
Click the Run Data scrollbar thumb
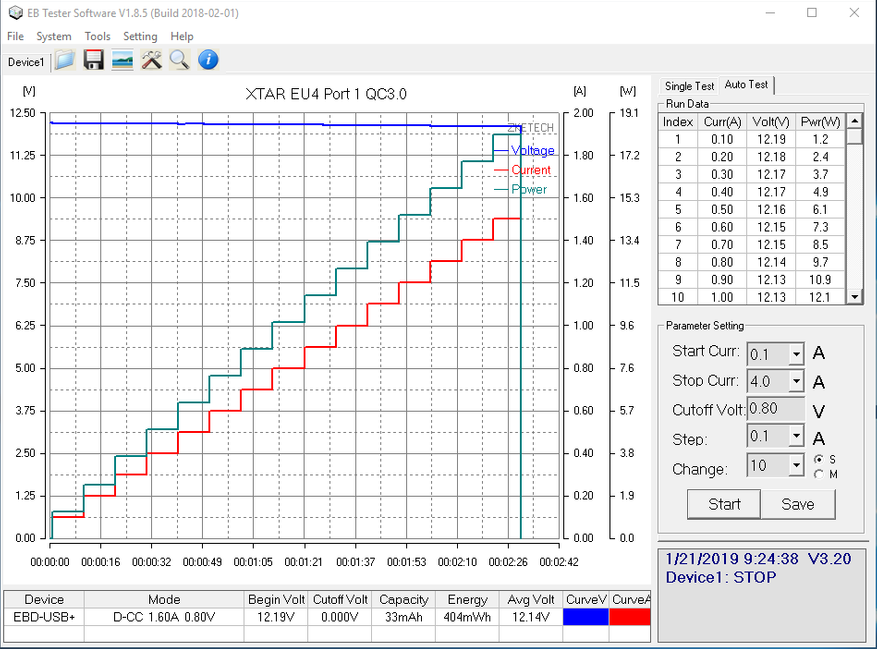pos(854,137)
